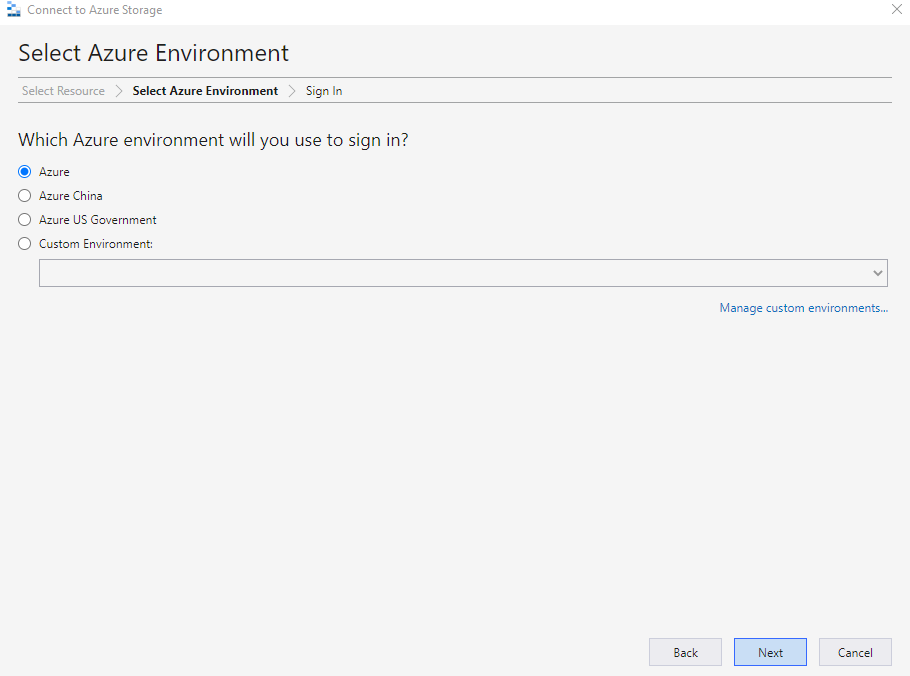Click the chevron after Select Resource
Image resolution: width=910 pixels, height=676 pixels.
coord(119,91)
